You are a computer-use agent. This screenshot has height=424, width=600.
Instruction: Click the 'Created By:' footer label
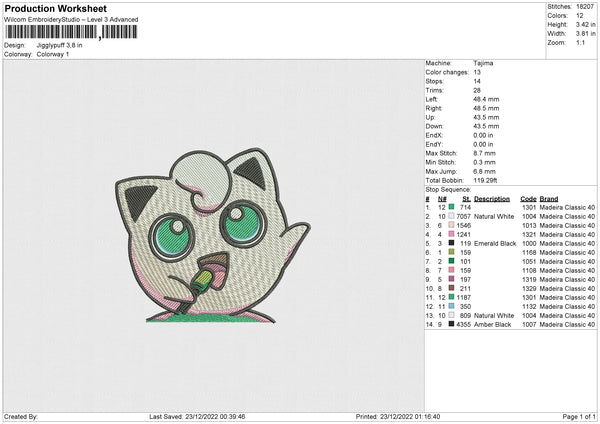tap(21, 416)
